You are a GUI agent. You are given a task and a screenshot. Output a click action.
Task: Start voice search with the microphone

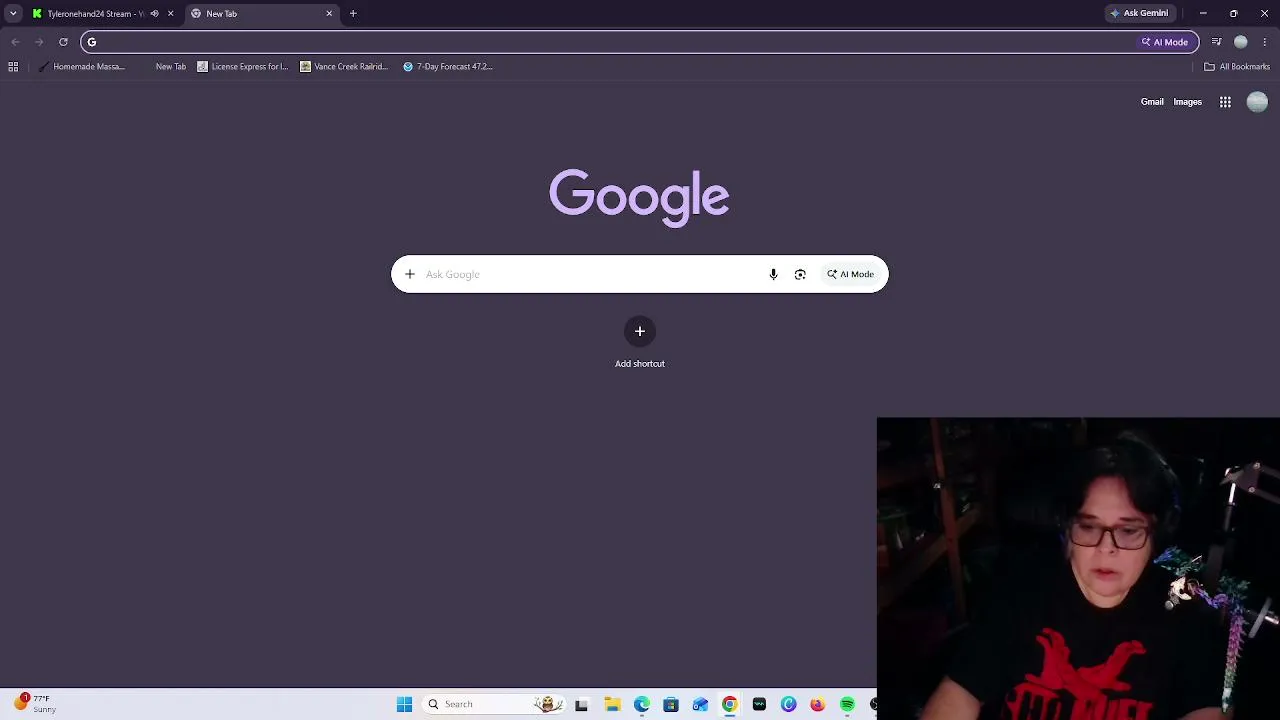773,274
